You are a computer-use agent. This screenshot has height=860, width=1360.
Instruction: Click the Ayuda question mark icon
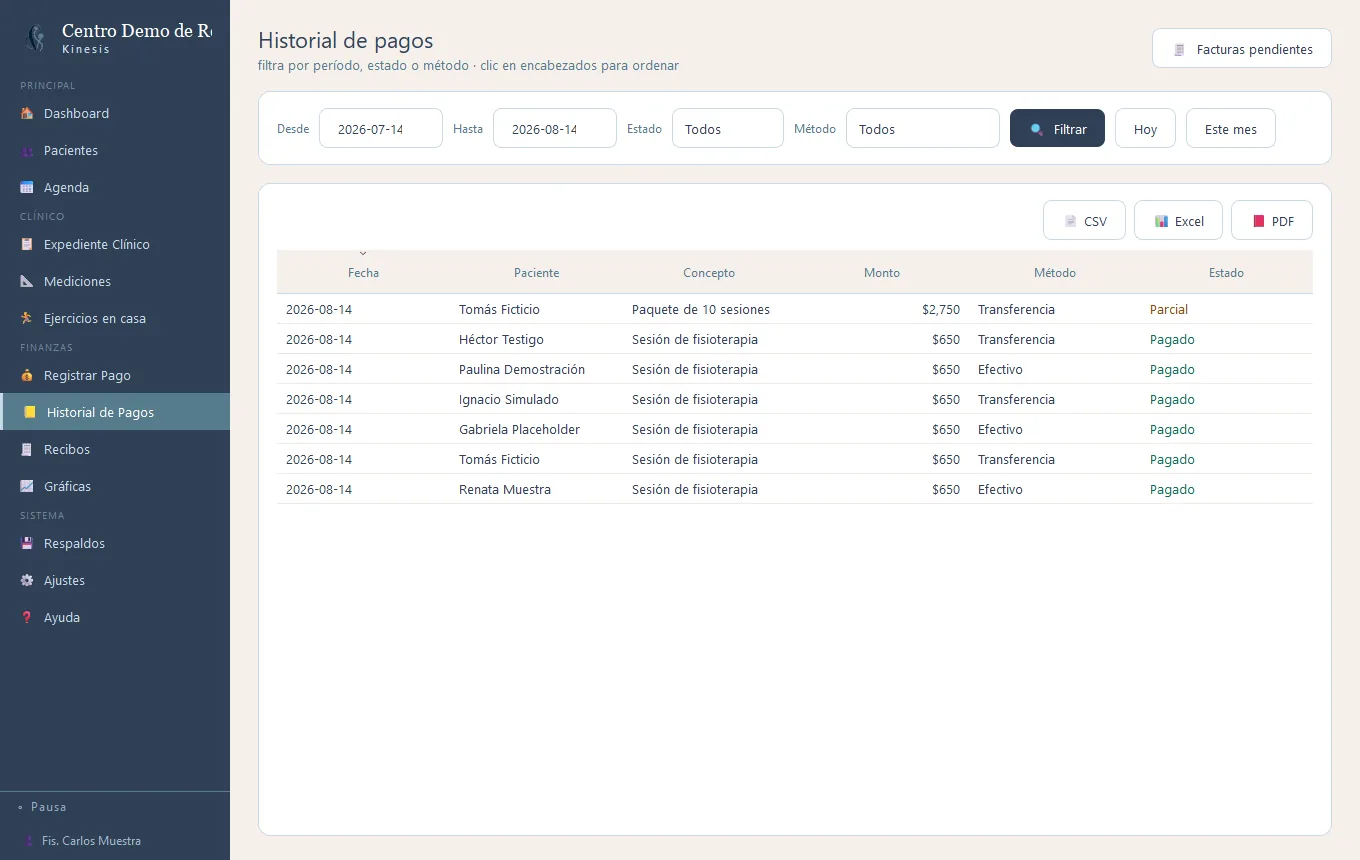27,617
